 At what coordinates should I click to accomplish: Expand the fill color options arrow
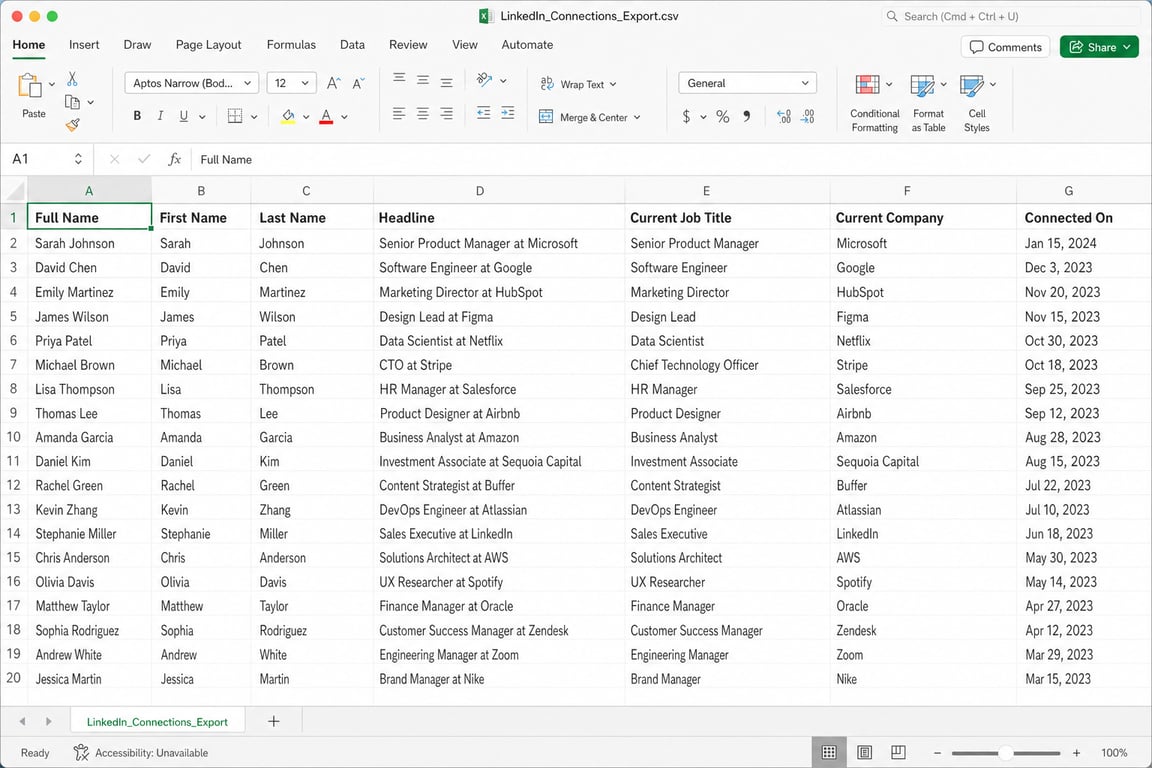(306, 117)
